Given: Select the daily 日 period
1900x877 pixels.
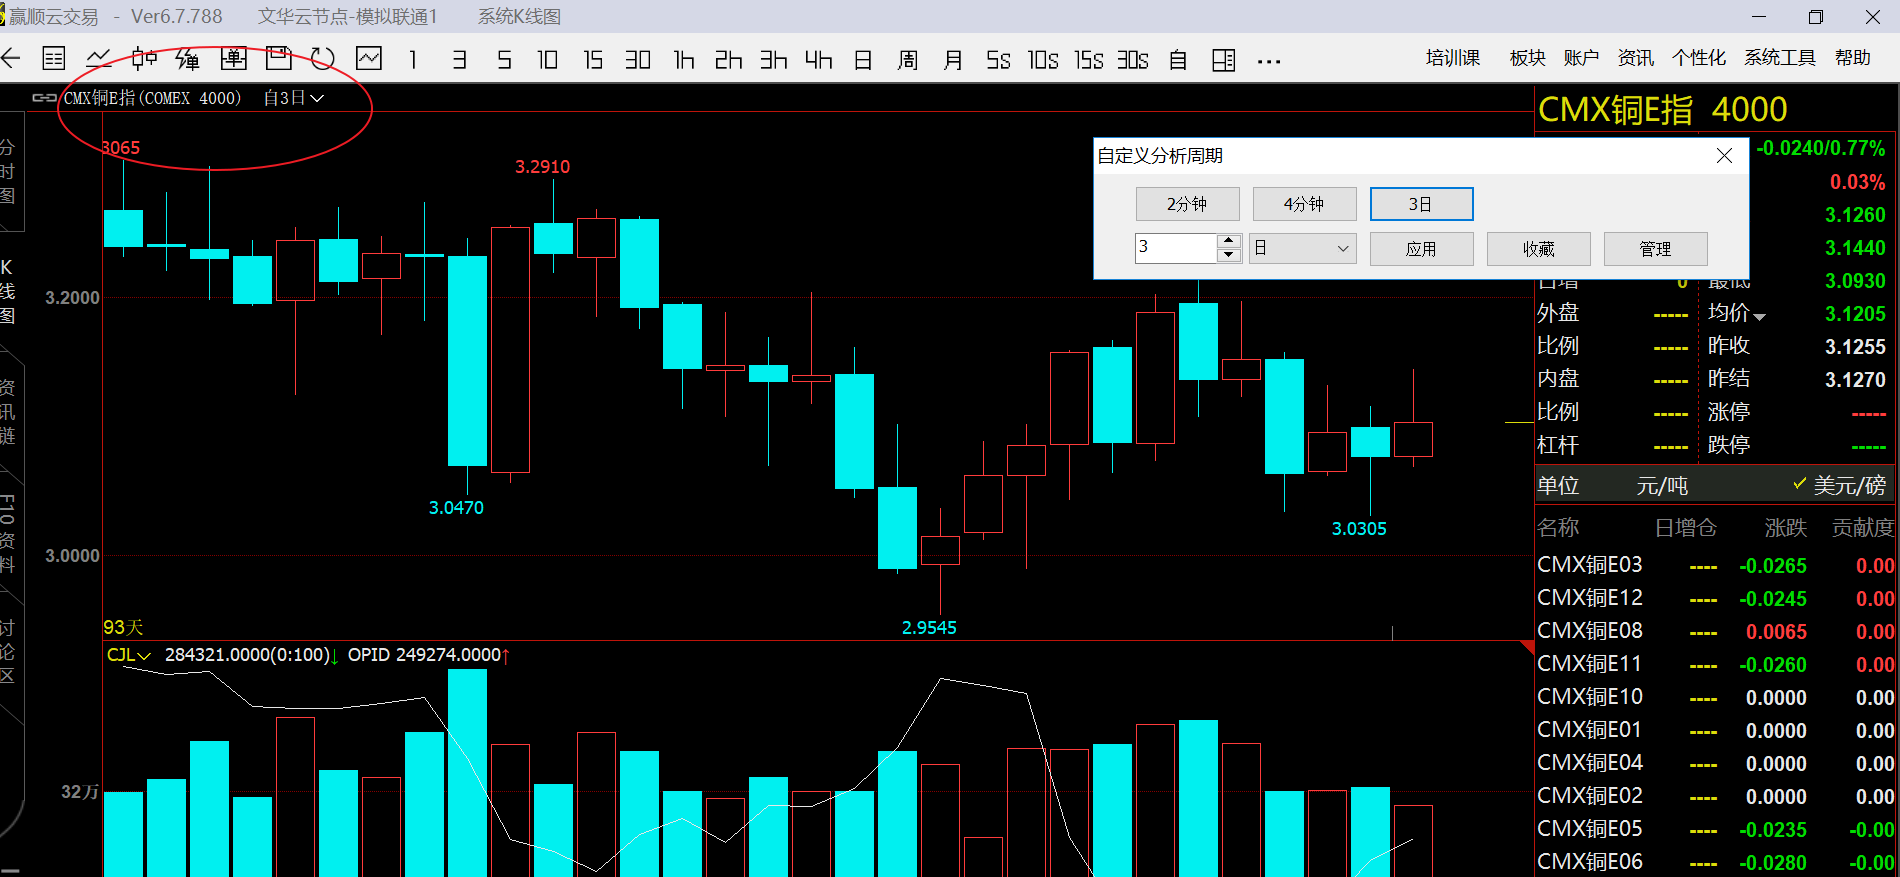Looking at the screenshot, I should coord(863,60).
